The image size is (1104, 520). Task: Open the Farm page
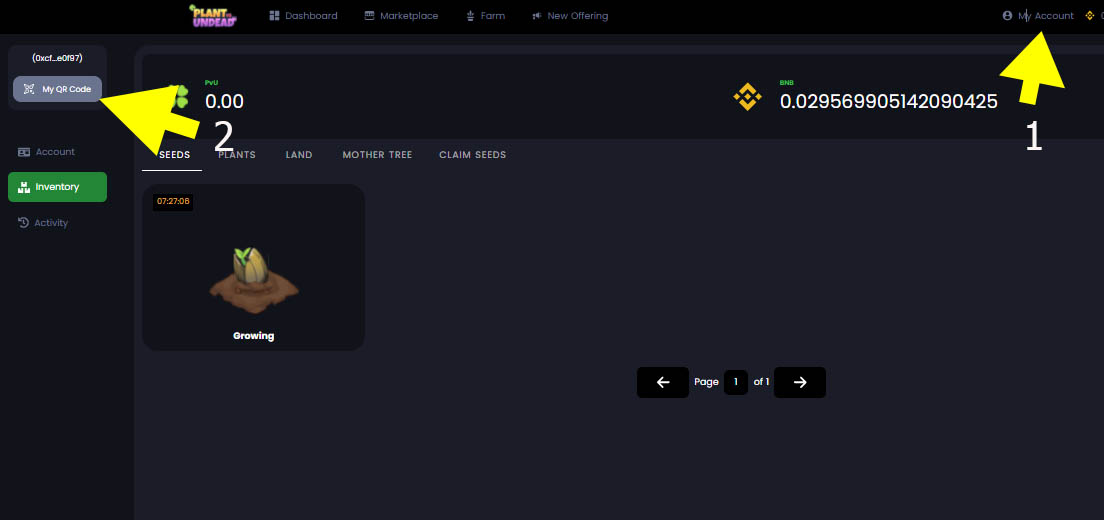point(486,15)
